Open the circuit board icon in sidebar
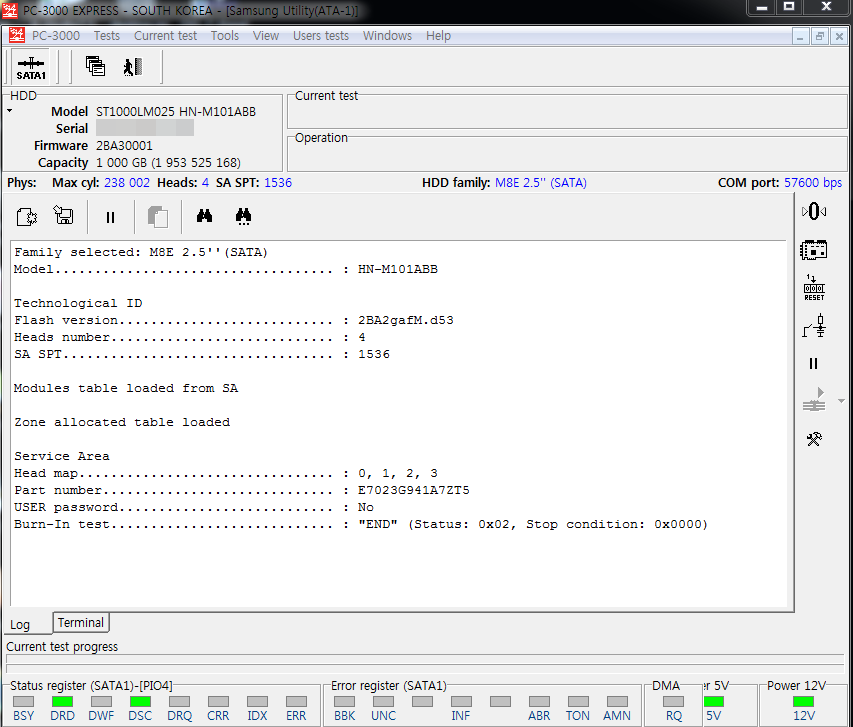The width and height of the screenshot is (853, 727). point(813,250)
